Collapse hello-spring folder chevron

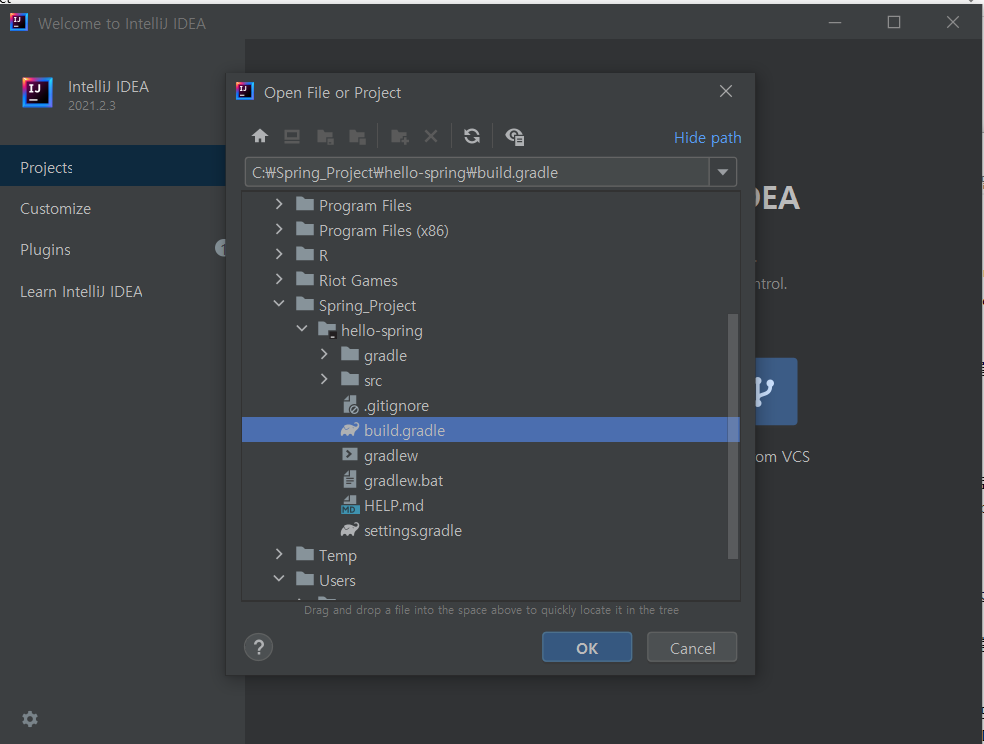point(302,329)
